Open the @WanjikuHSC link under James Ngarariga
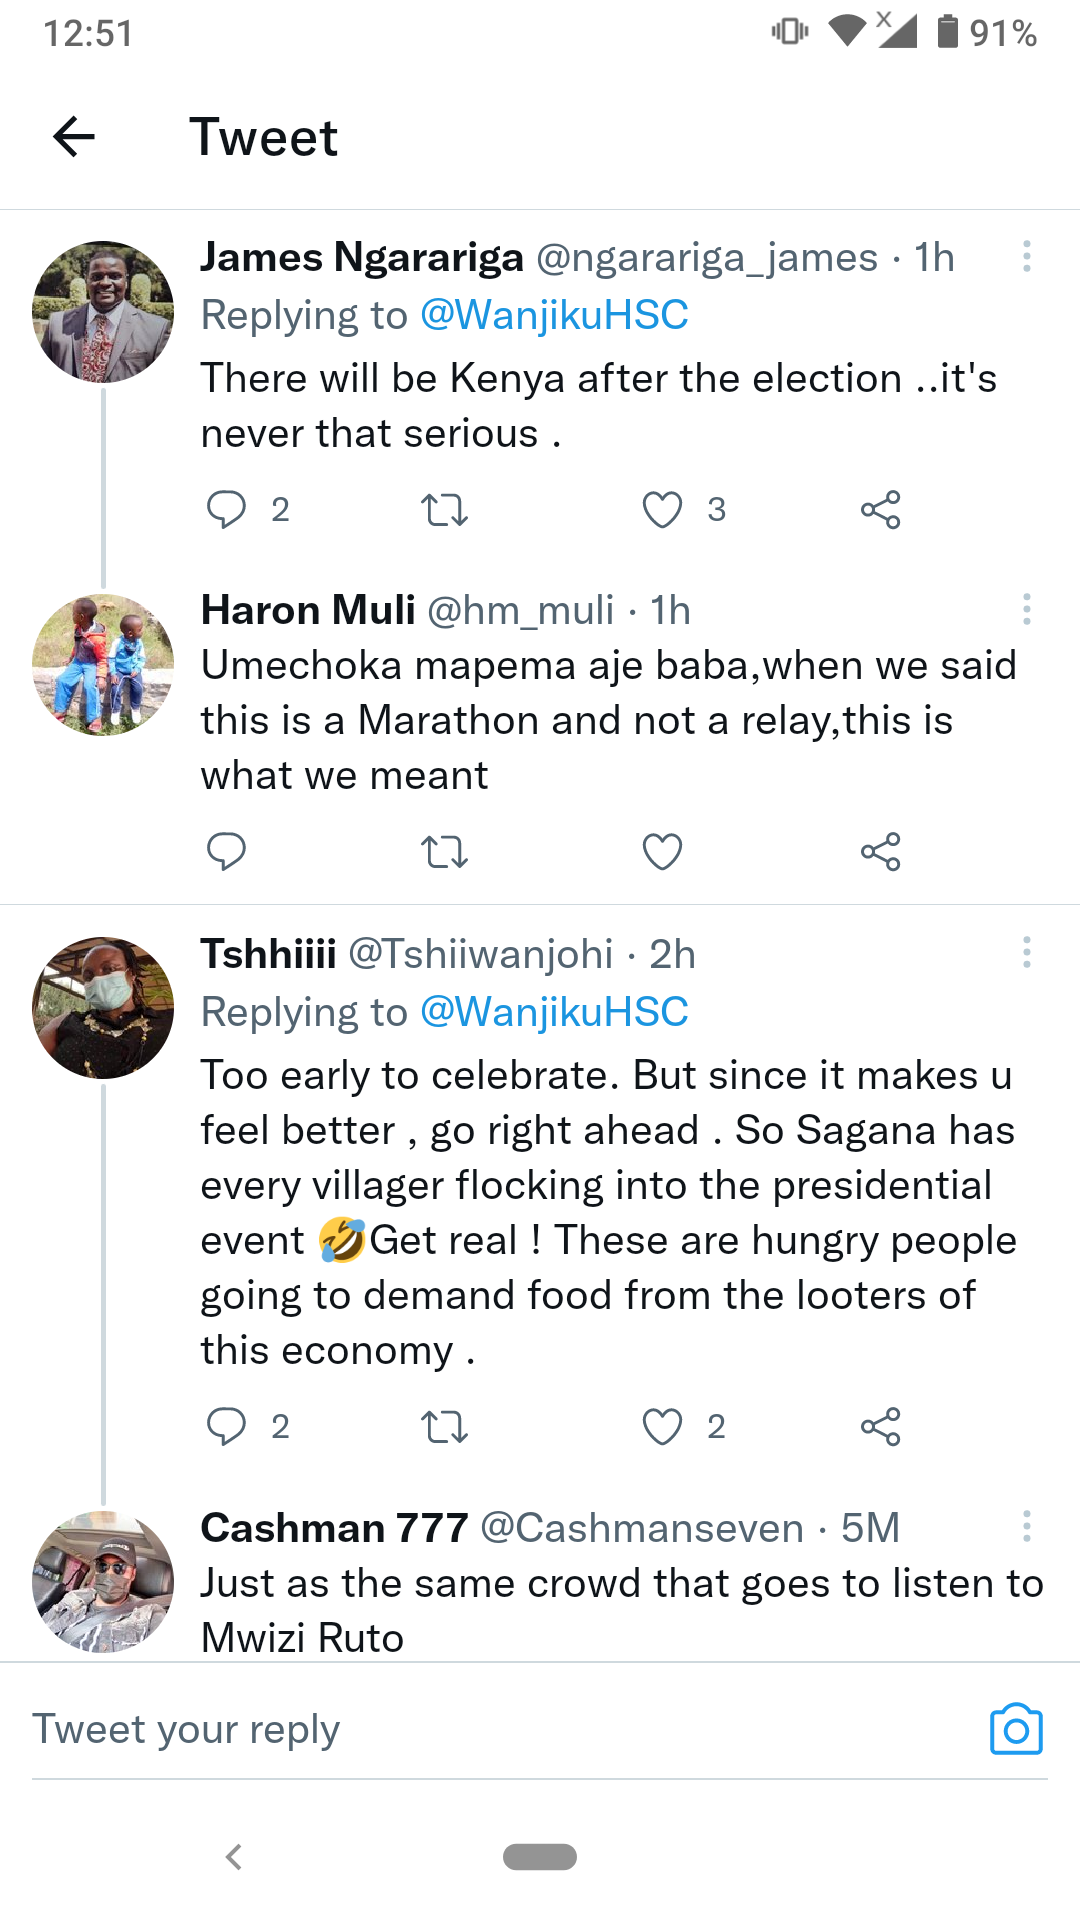 click(554, 315)
